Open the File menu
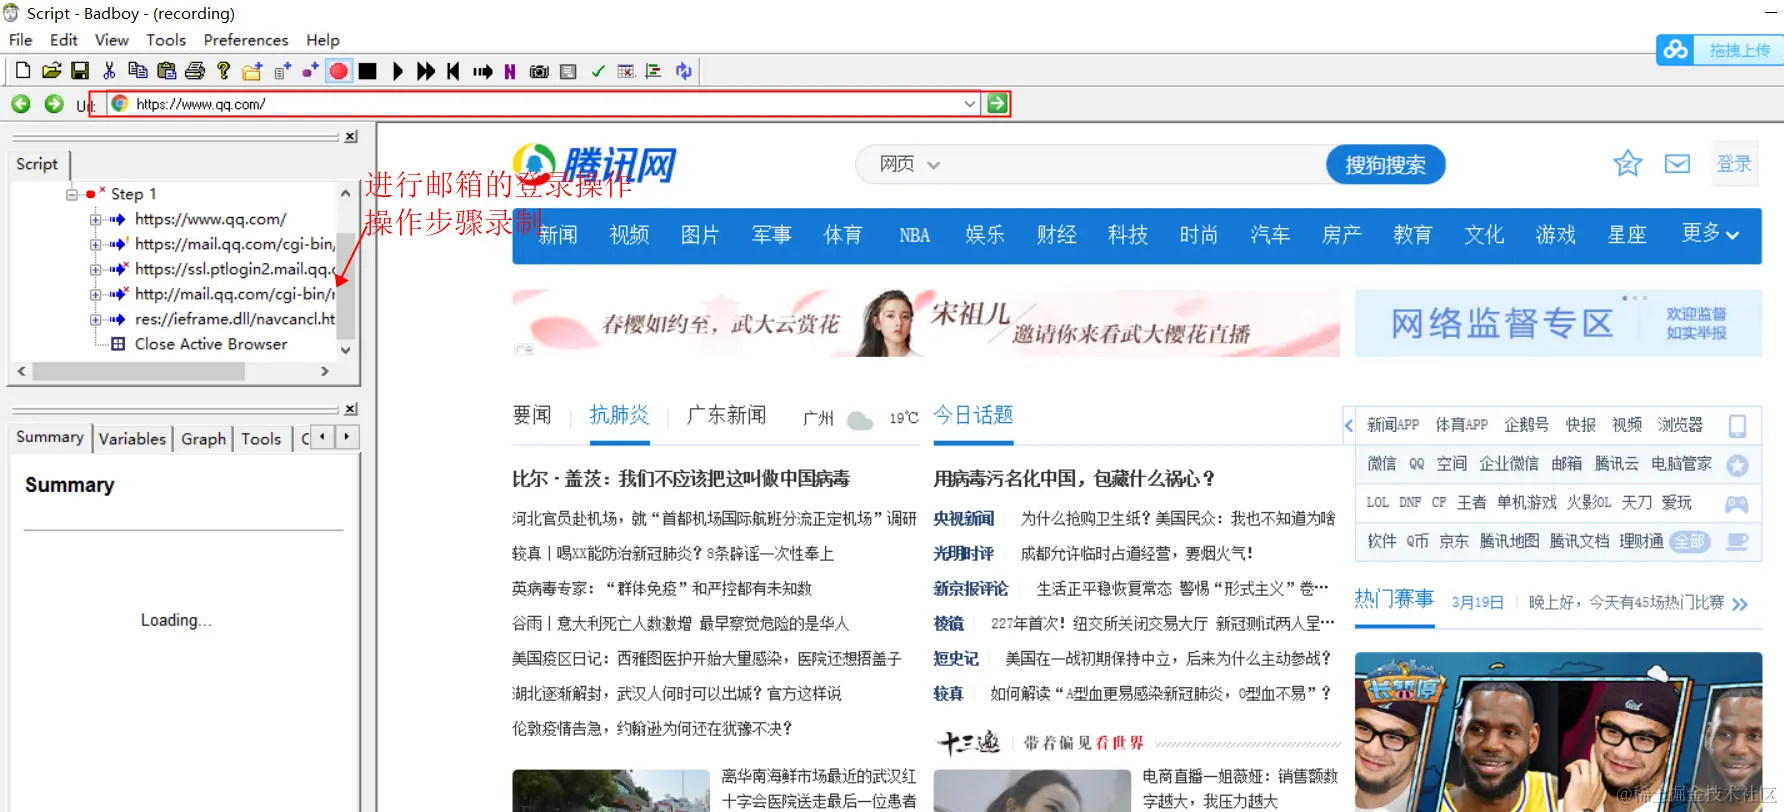This screenshot has width=1784, height=812. 20,40
